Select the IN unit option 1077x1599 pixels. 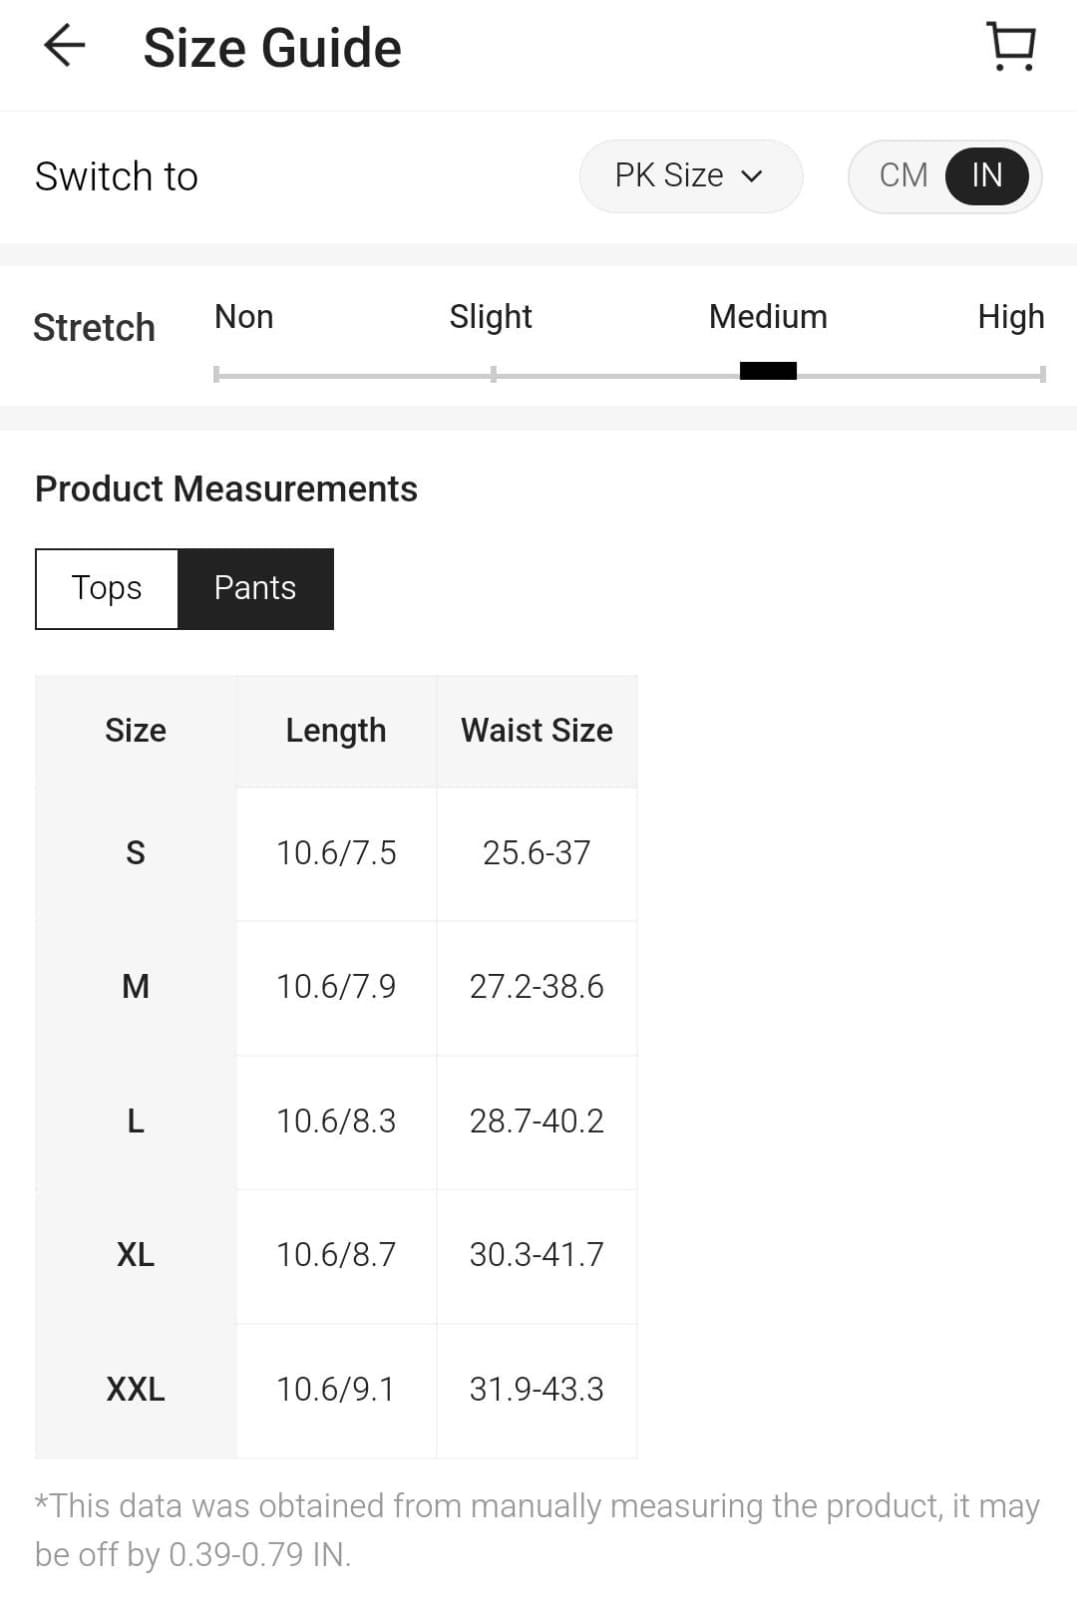pos(986,176)
